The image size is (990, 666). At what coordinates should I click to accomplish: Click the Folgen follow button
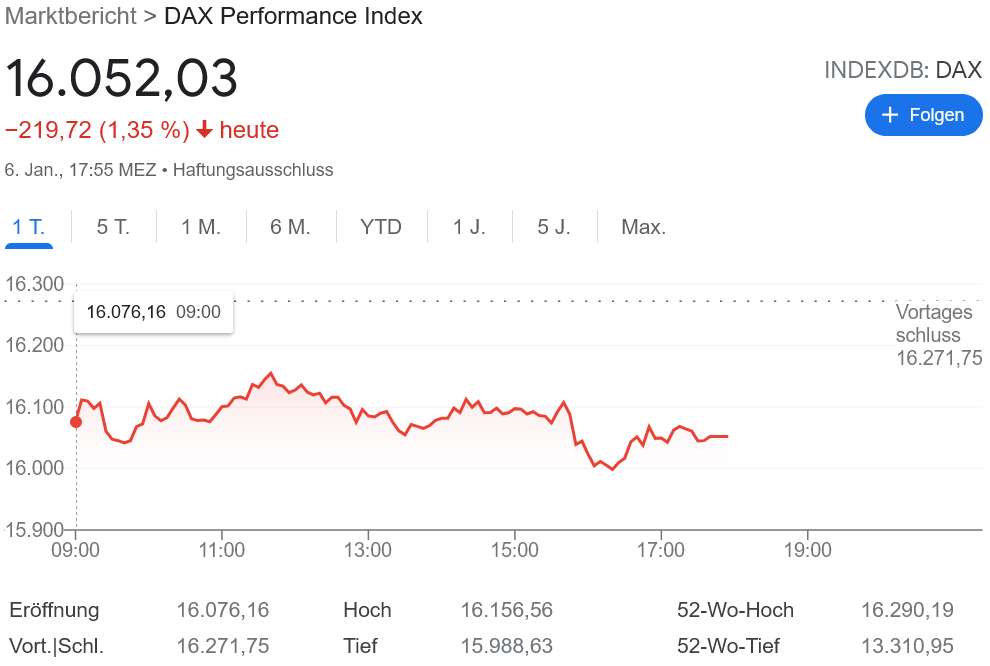tap(923, 115)
